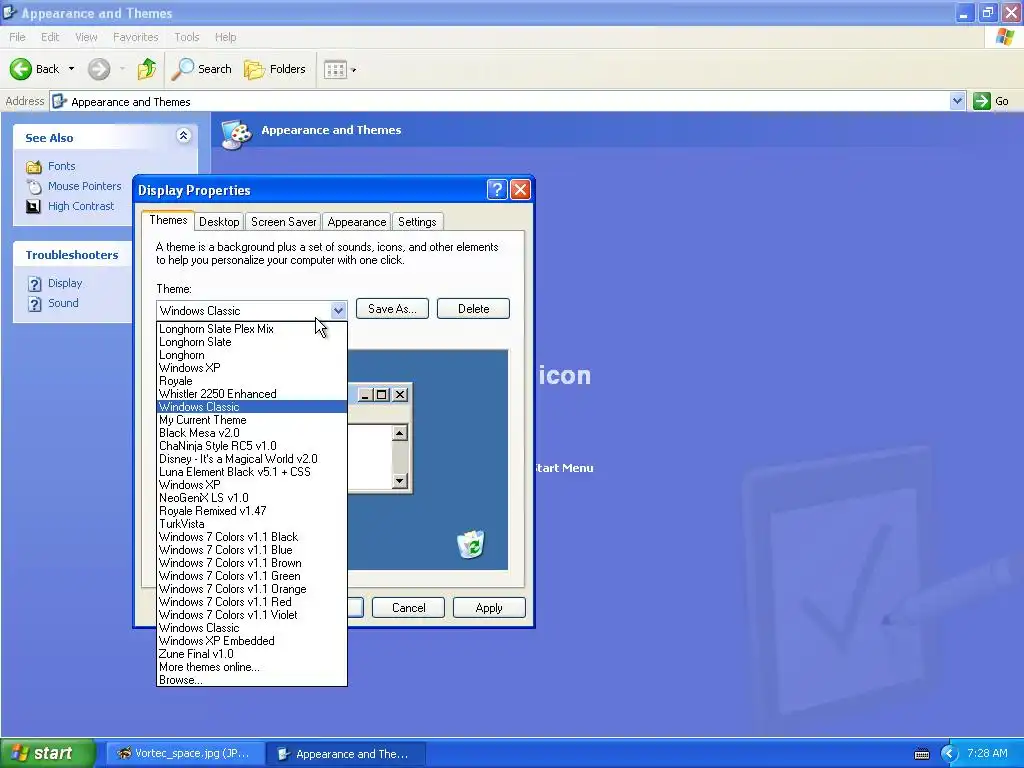Image resolution: width=1024 pixels, height=768 pixels.
Task: Select the Royale theme entry
Action: [x=251, y=381]
